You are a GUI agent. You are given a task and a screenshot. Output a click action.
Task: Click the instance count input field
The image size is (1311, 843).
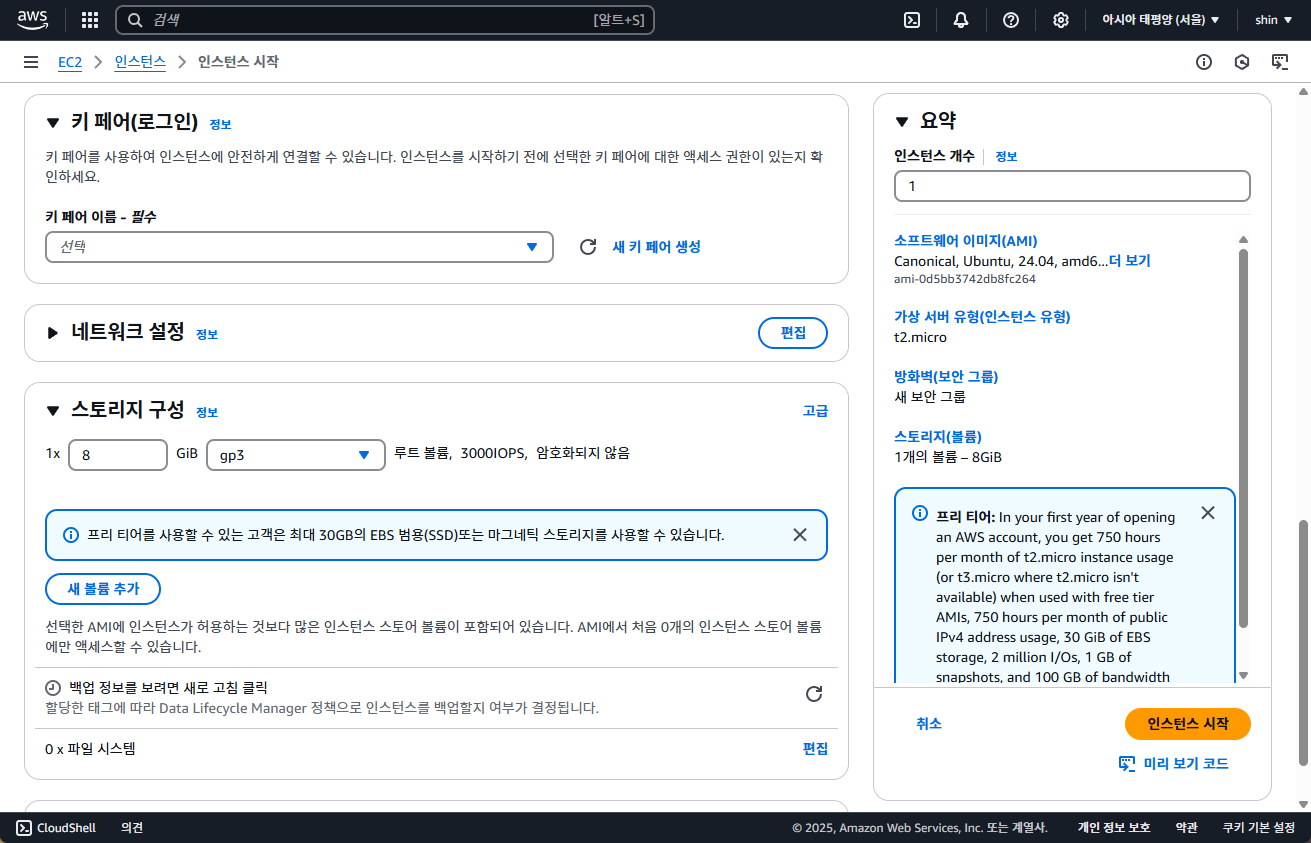click(1072, 186)
